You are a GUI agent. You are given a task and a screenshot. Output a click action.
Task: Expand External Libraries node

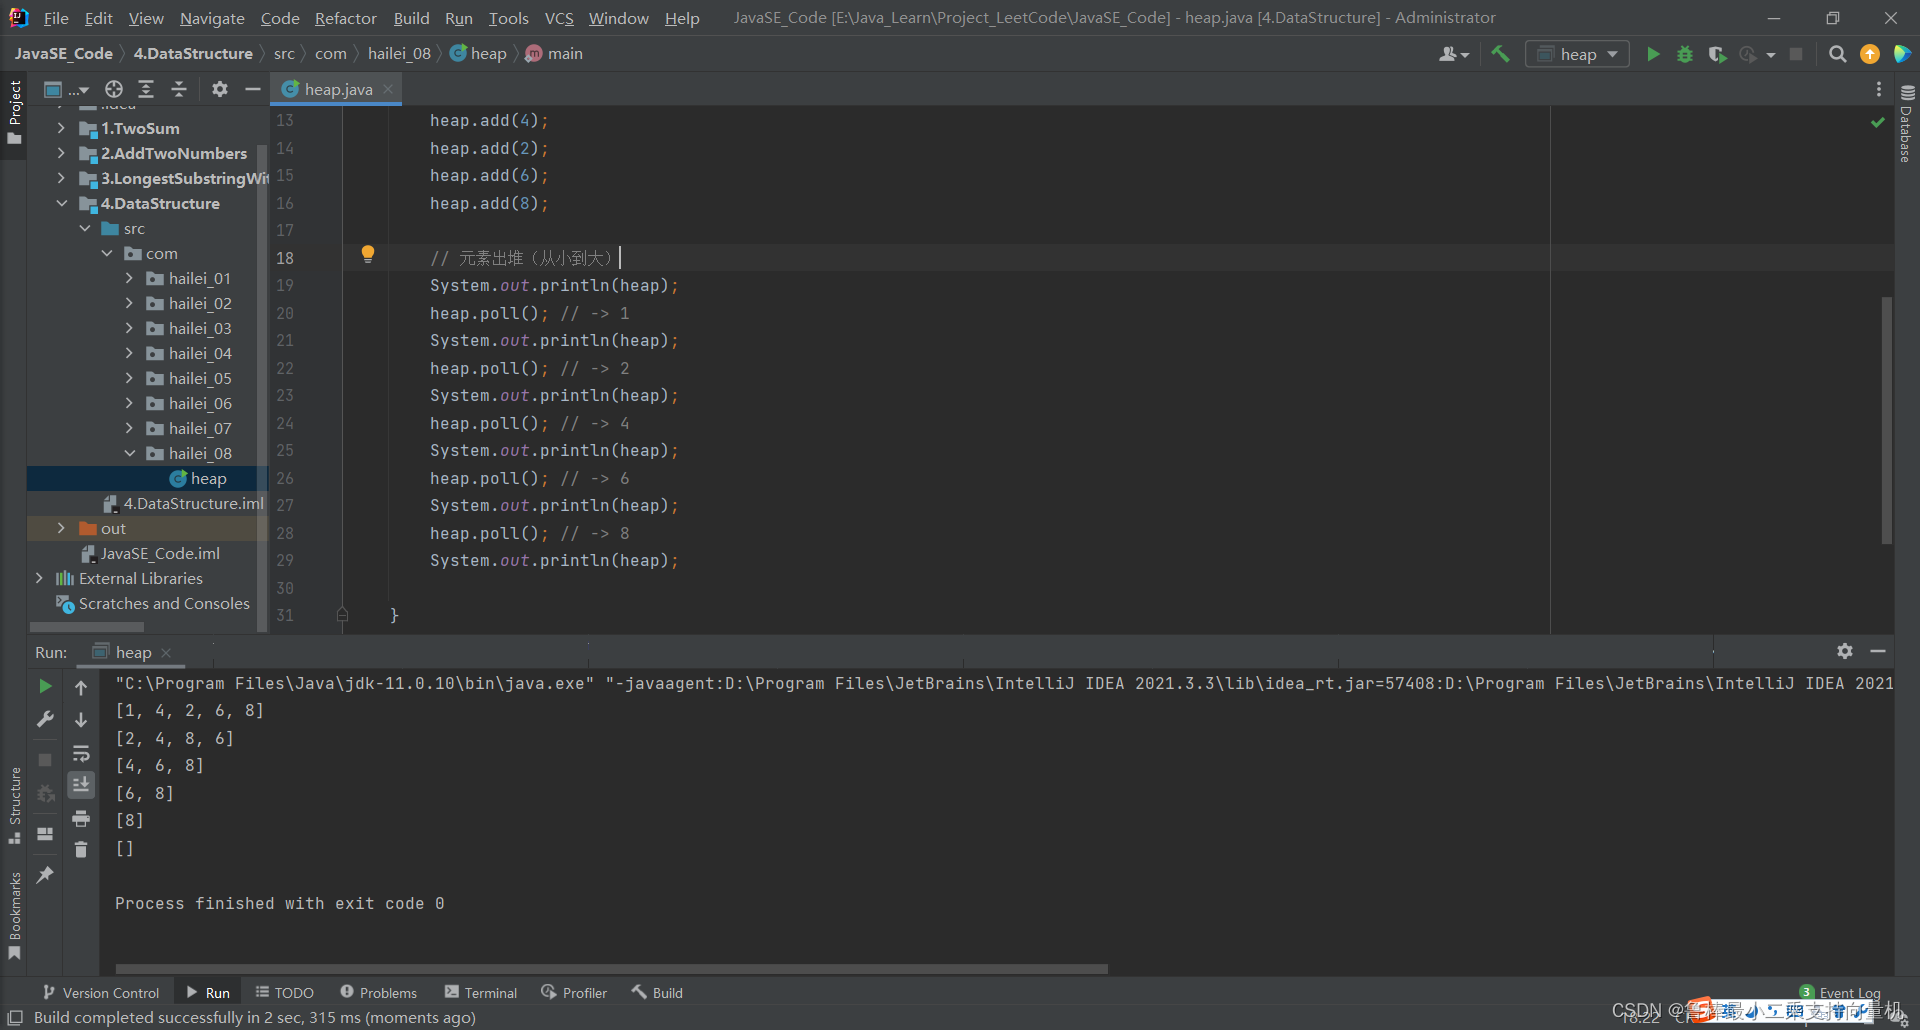click(x=39, y=578)
